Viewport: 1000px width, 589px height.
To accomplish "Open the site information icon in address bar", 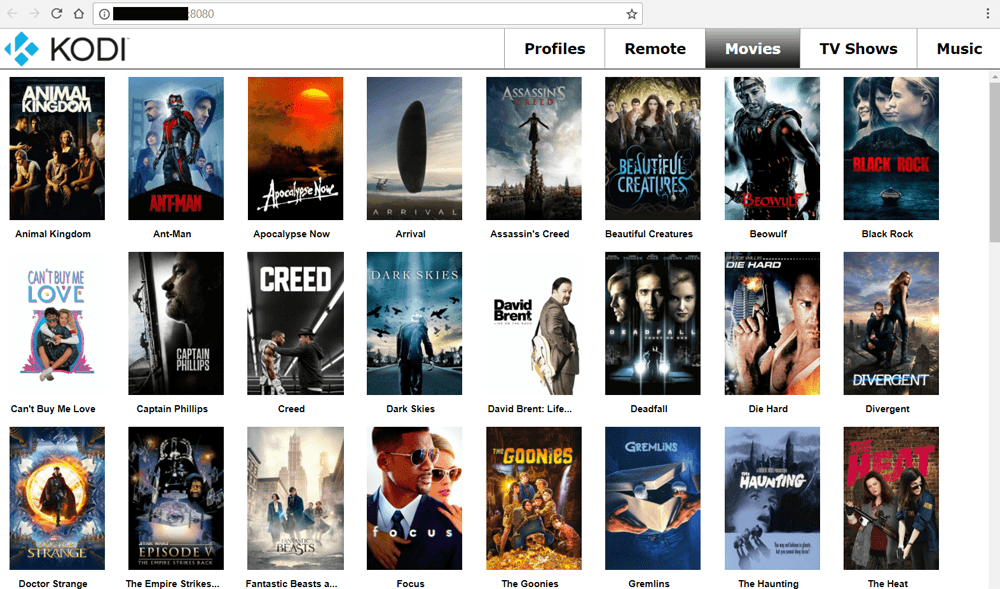I will pyautogui.click(x=104, y=14).
